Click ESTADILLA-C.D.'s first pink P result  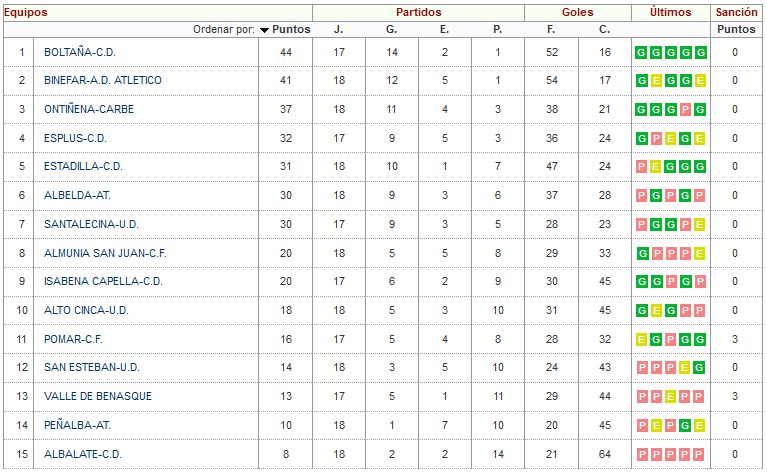[x=641, y=167]
